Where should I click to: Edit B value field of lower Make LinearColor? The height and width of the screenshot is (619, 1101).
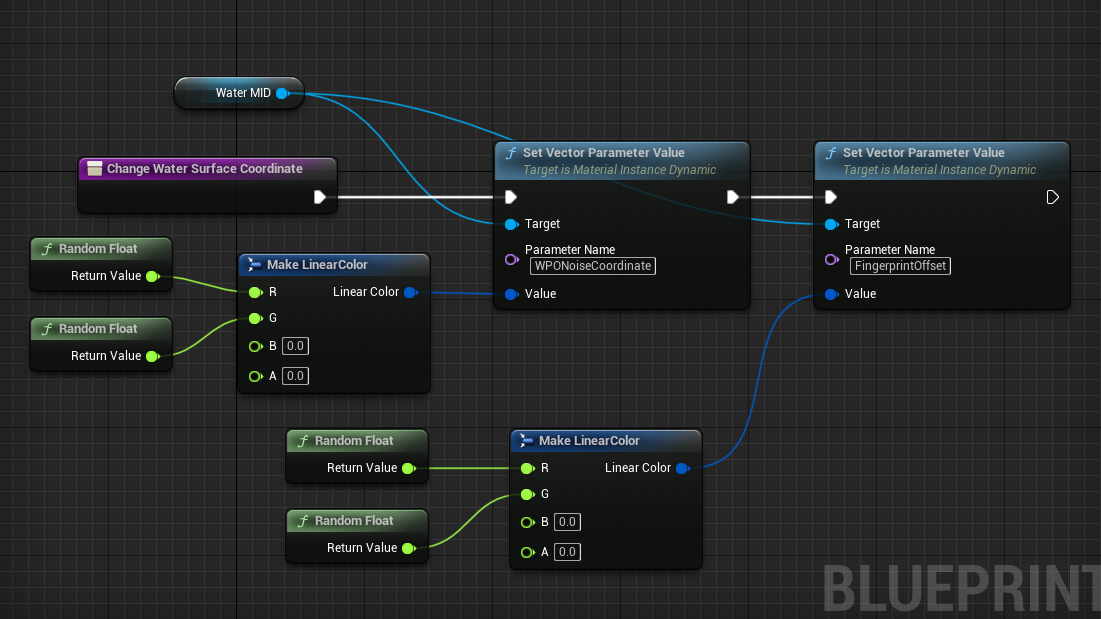pyautogui.click(x=567, y=522)
